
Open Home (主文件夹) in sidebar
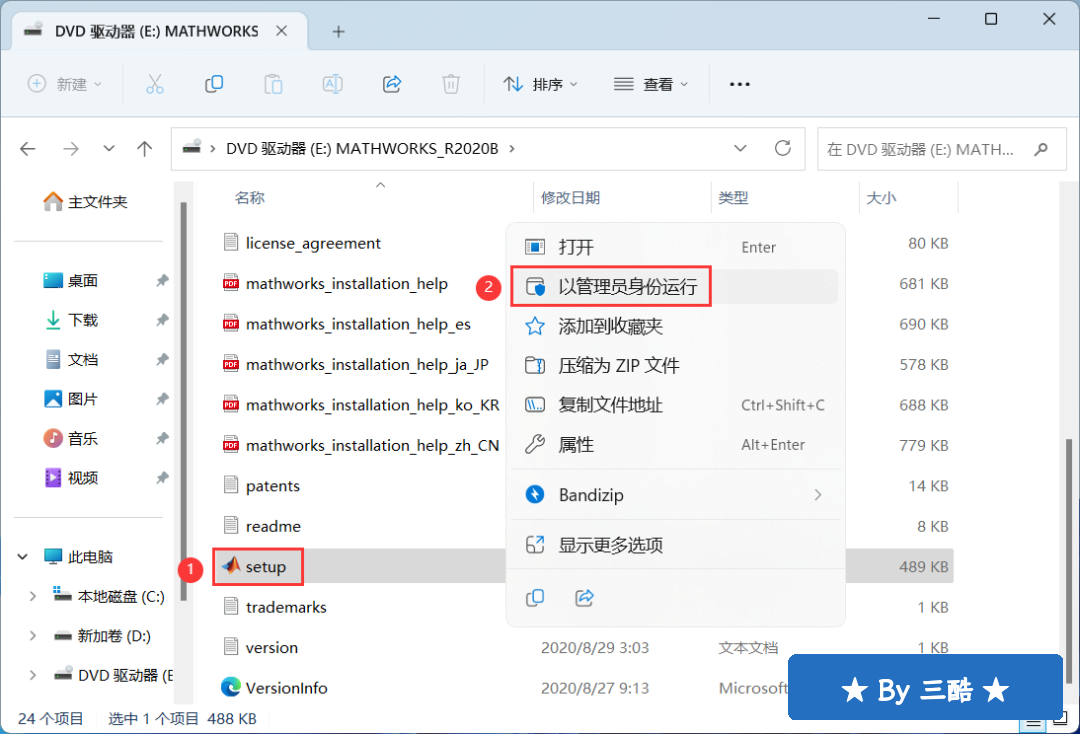click(86, 202)
